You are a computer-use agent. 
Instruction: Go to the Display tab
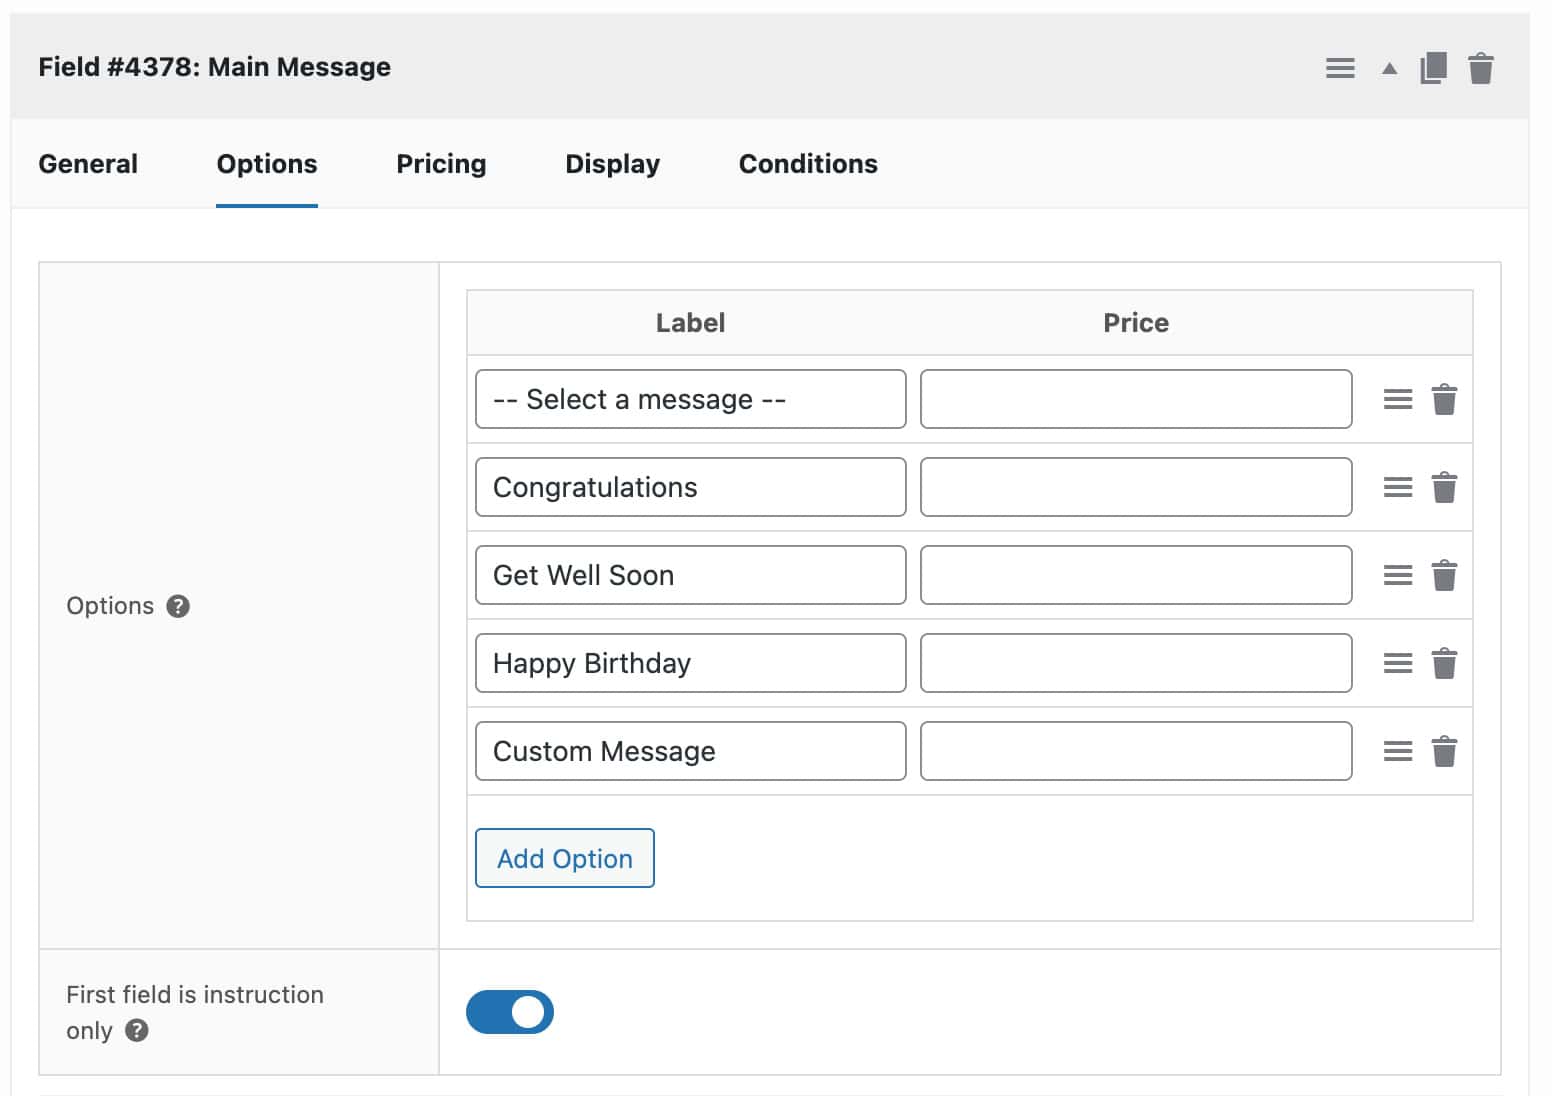point(612,163)
